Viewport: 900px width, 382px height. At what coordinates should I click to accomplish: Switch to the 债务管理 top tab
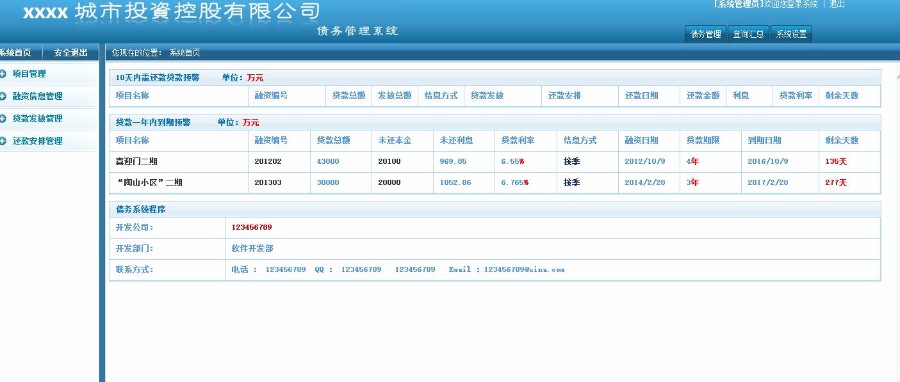[x=705, y=34]
